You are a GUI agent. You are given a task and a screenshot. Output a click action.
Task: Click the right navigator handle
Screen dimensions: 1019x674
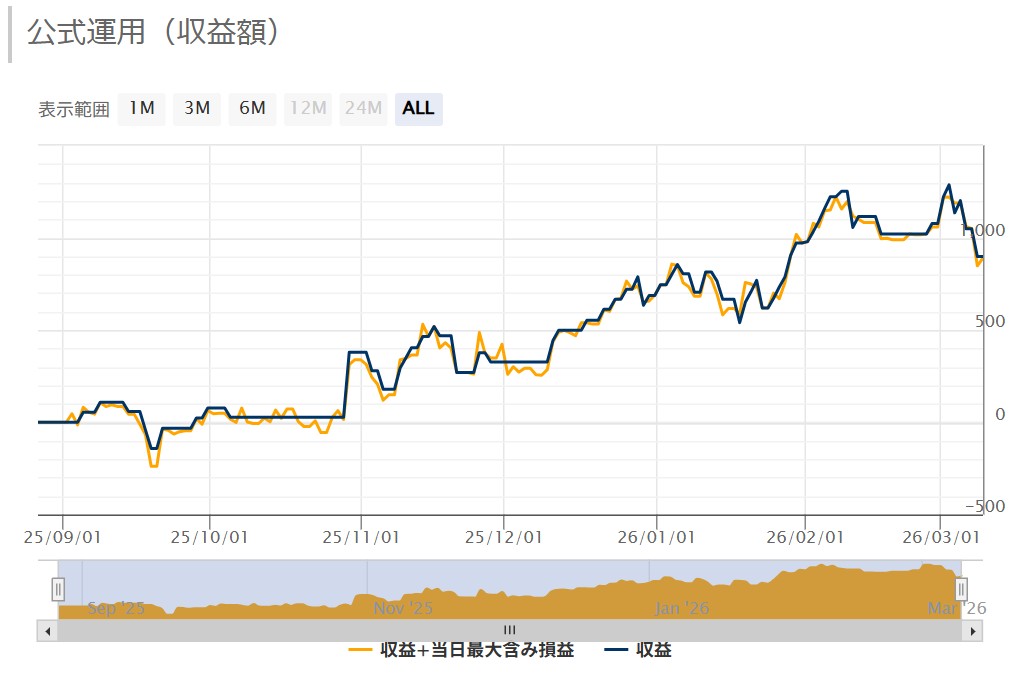click(961, 589)
